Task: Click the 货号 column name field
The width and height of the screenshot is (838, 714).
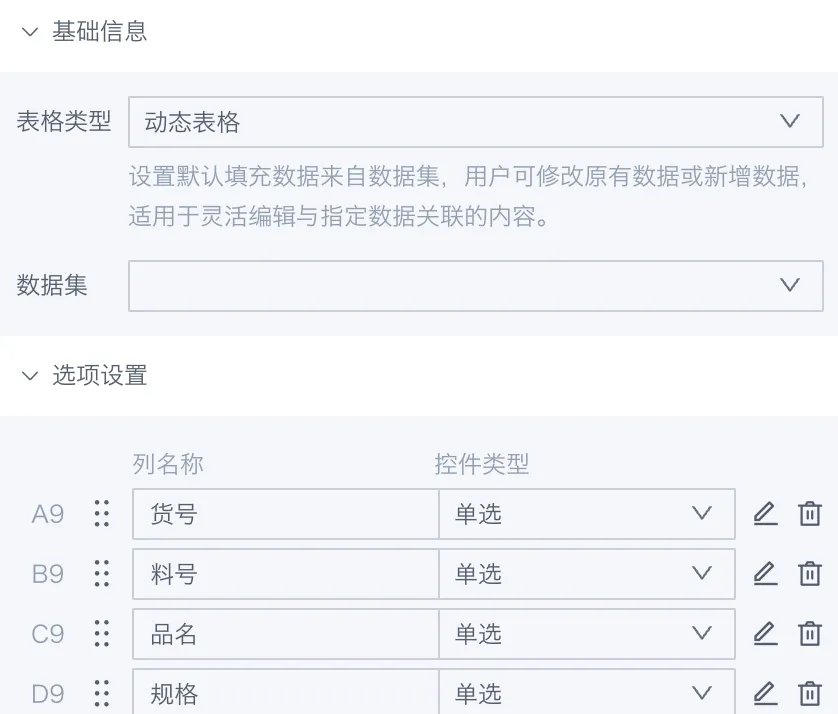Action: tap(285, 514)
